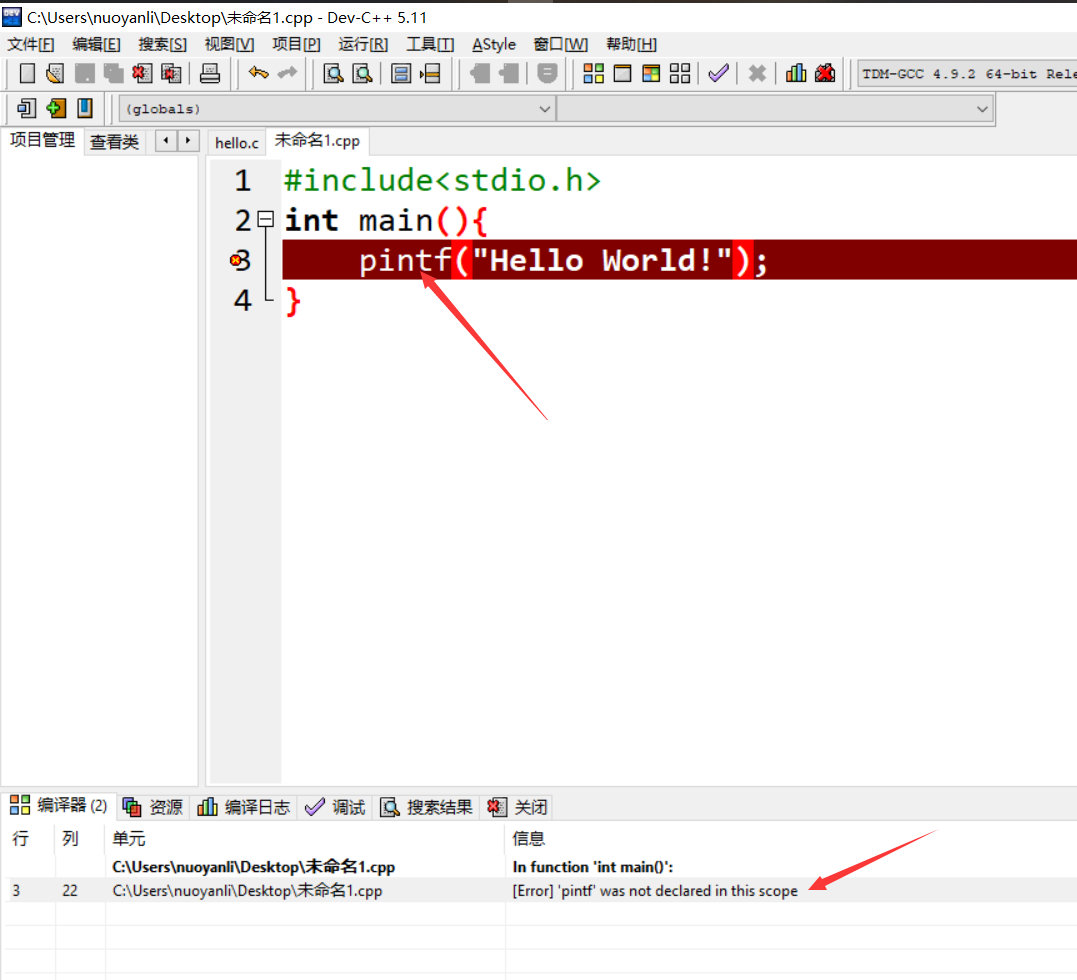Click the Compile and Run icon
1077x980 pixels.
(x=651, y=73)
